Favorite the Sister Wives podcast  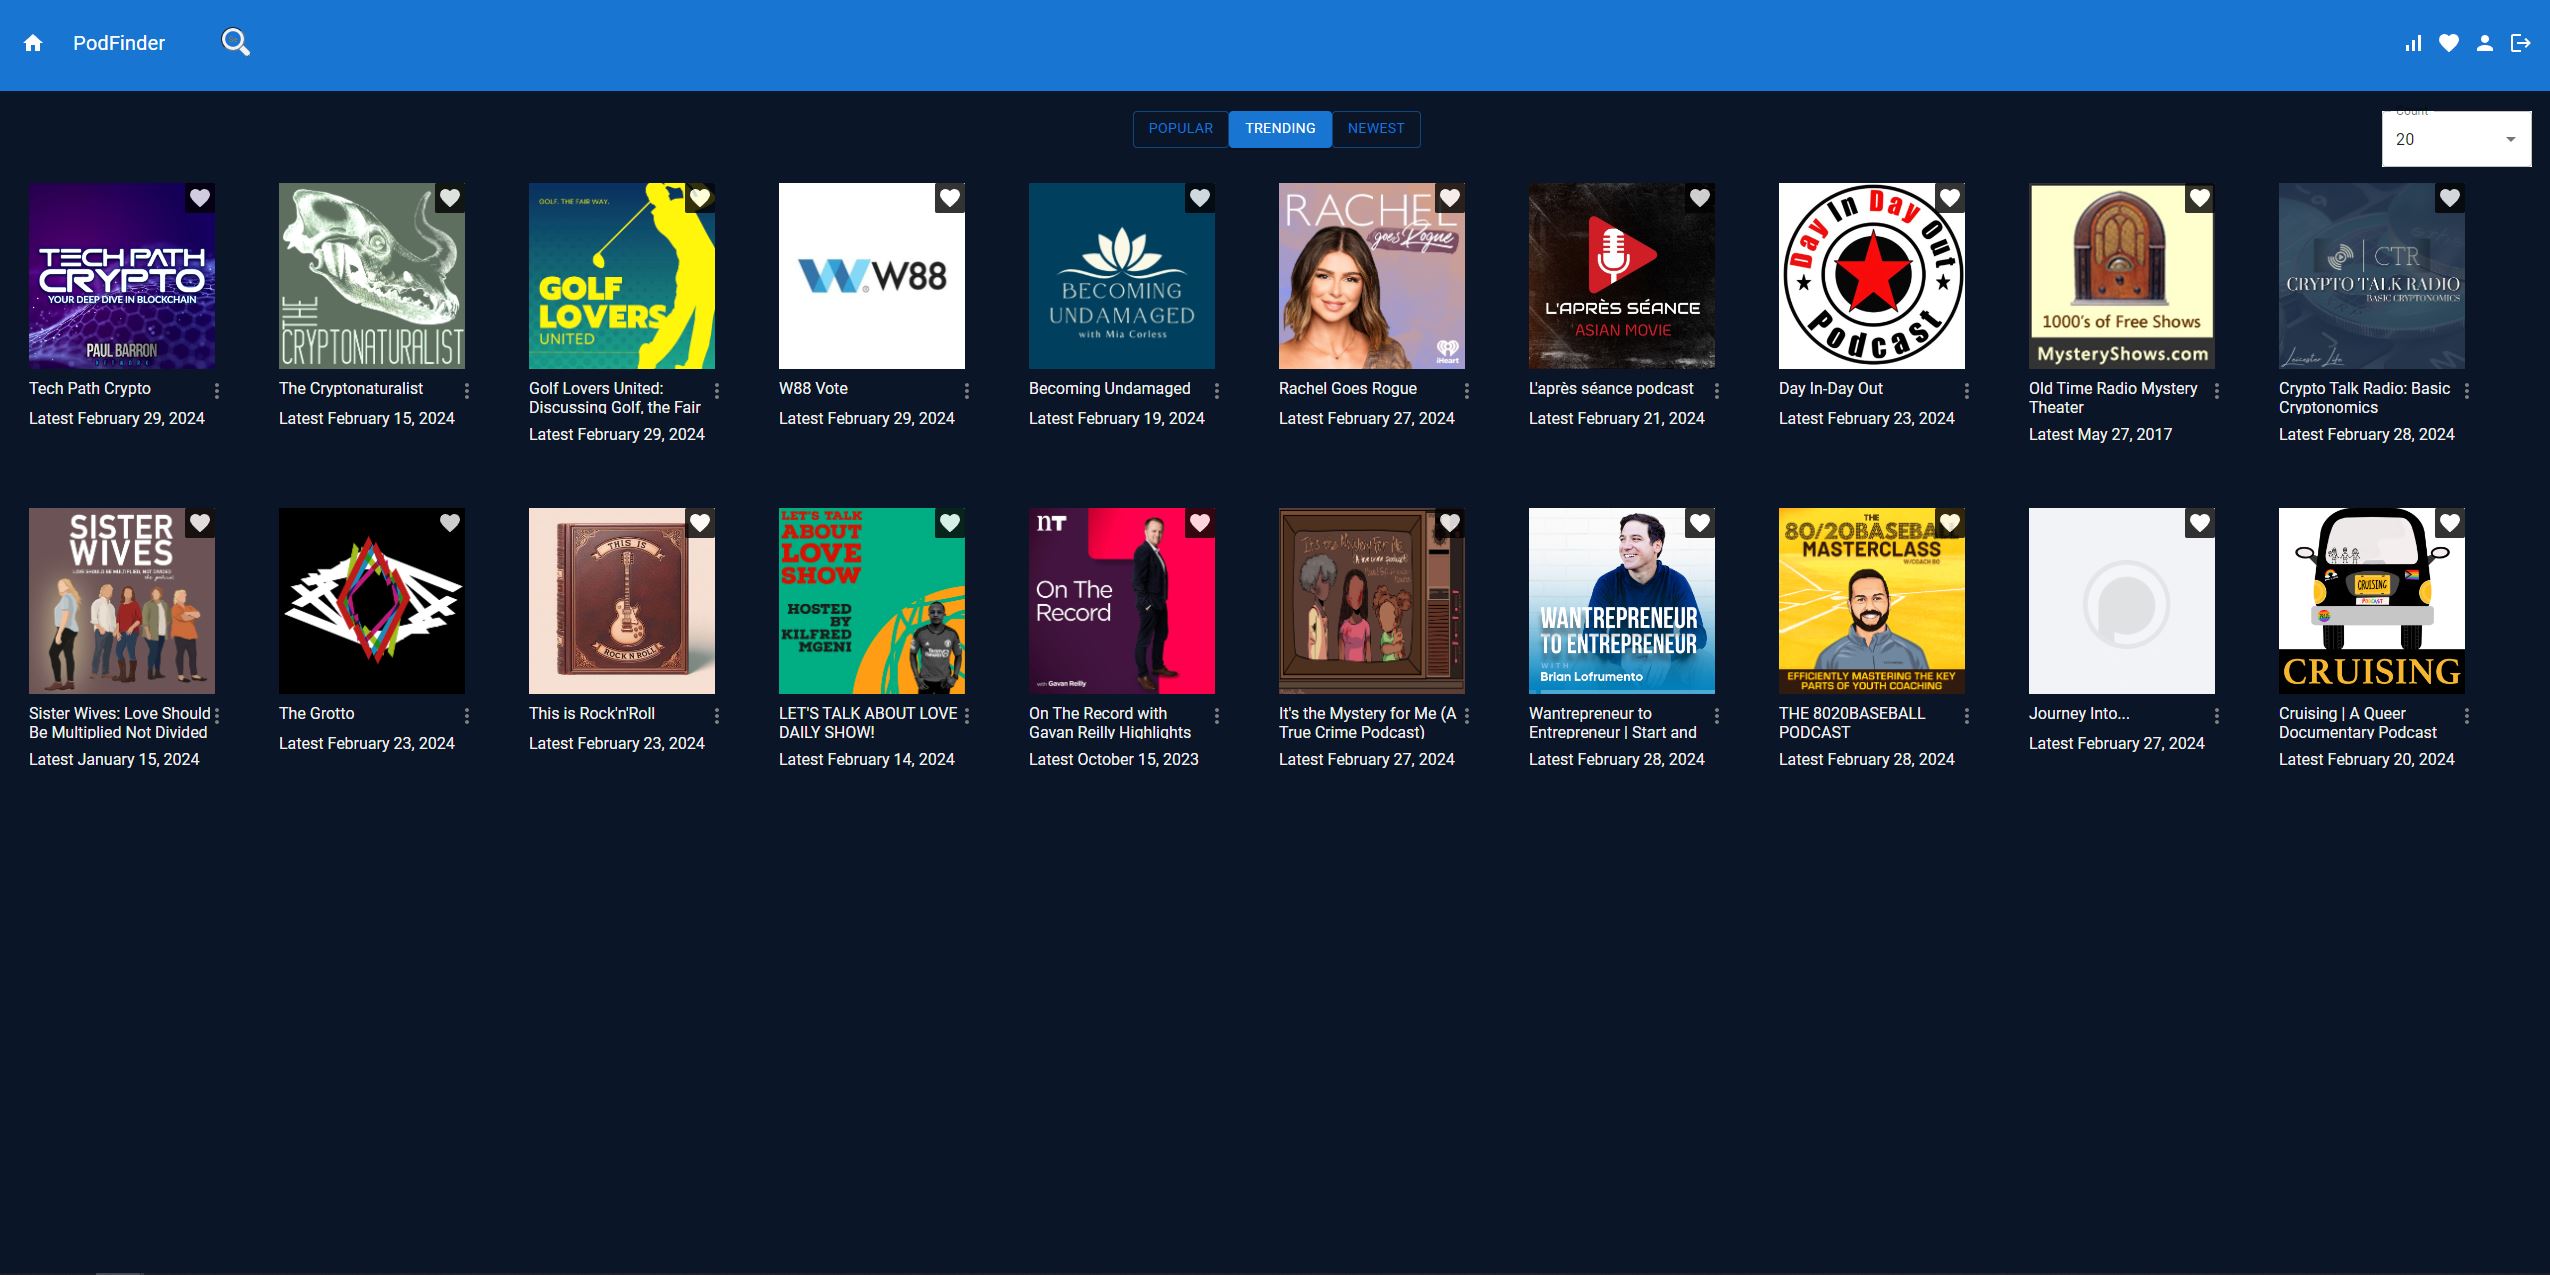pos(200,523)
